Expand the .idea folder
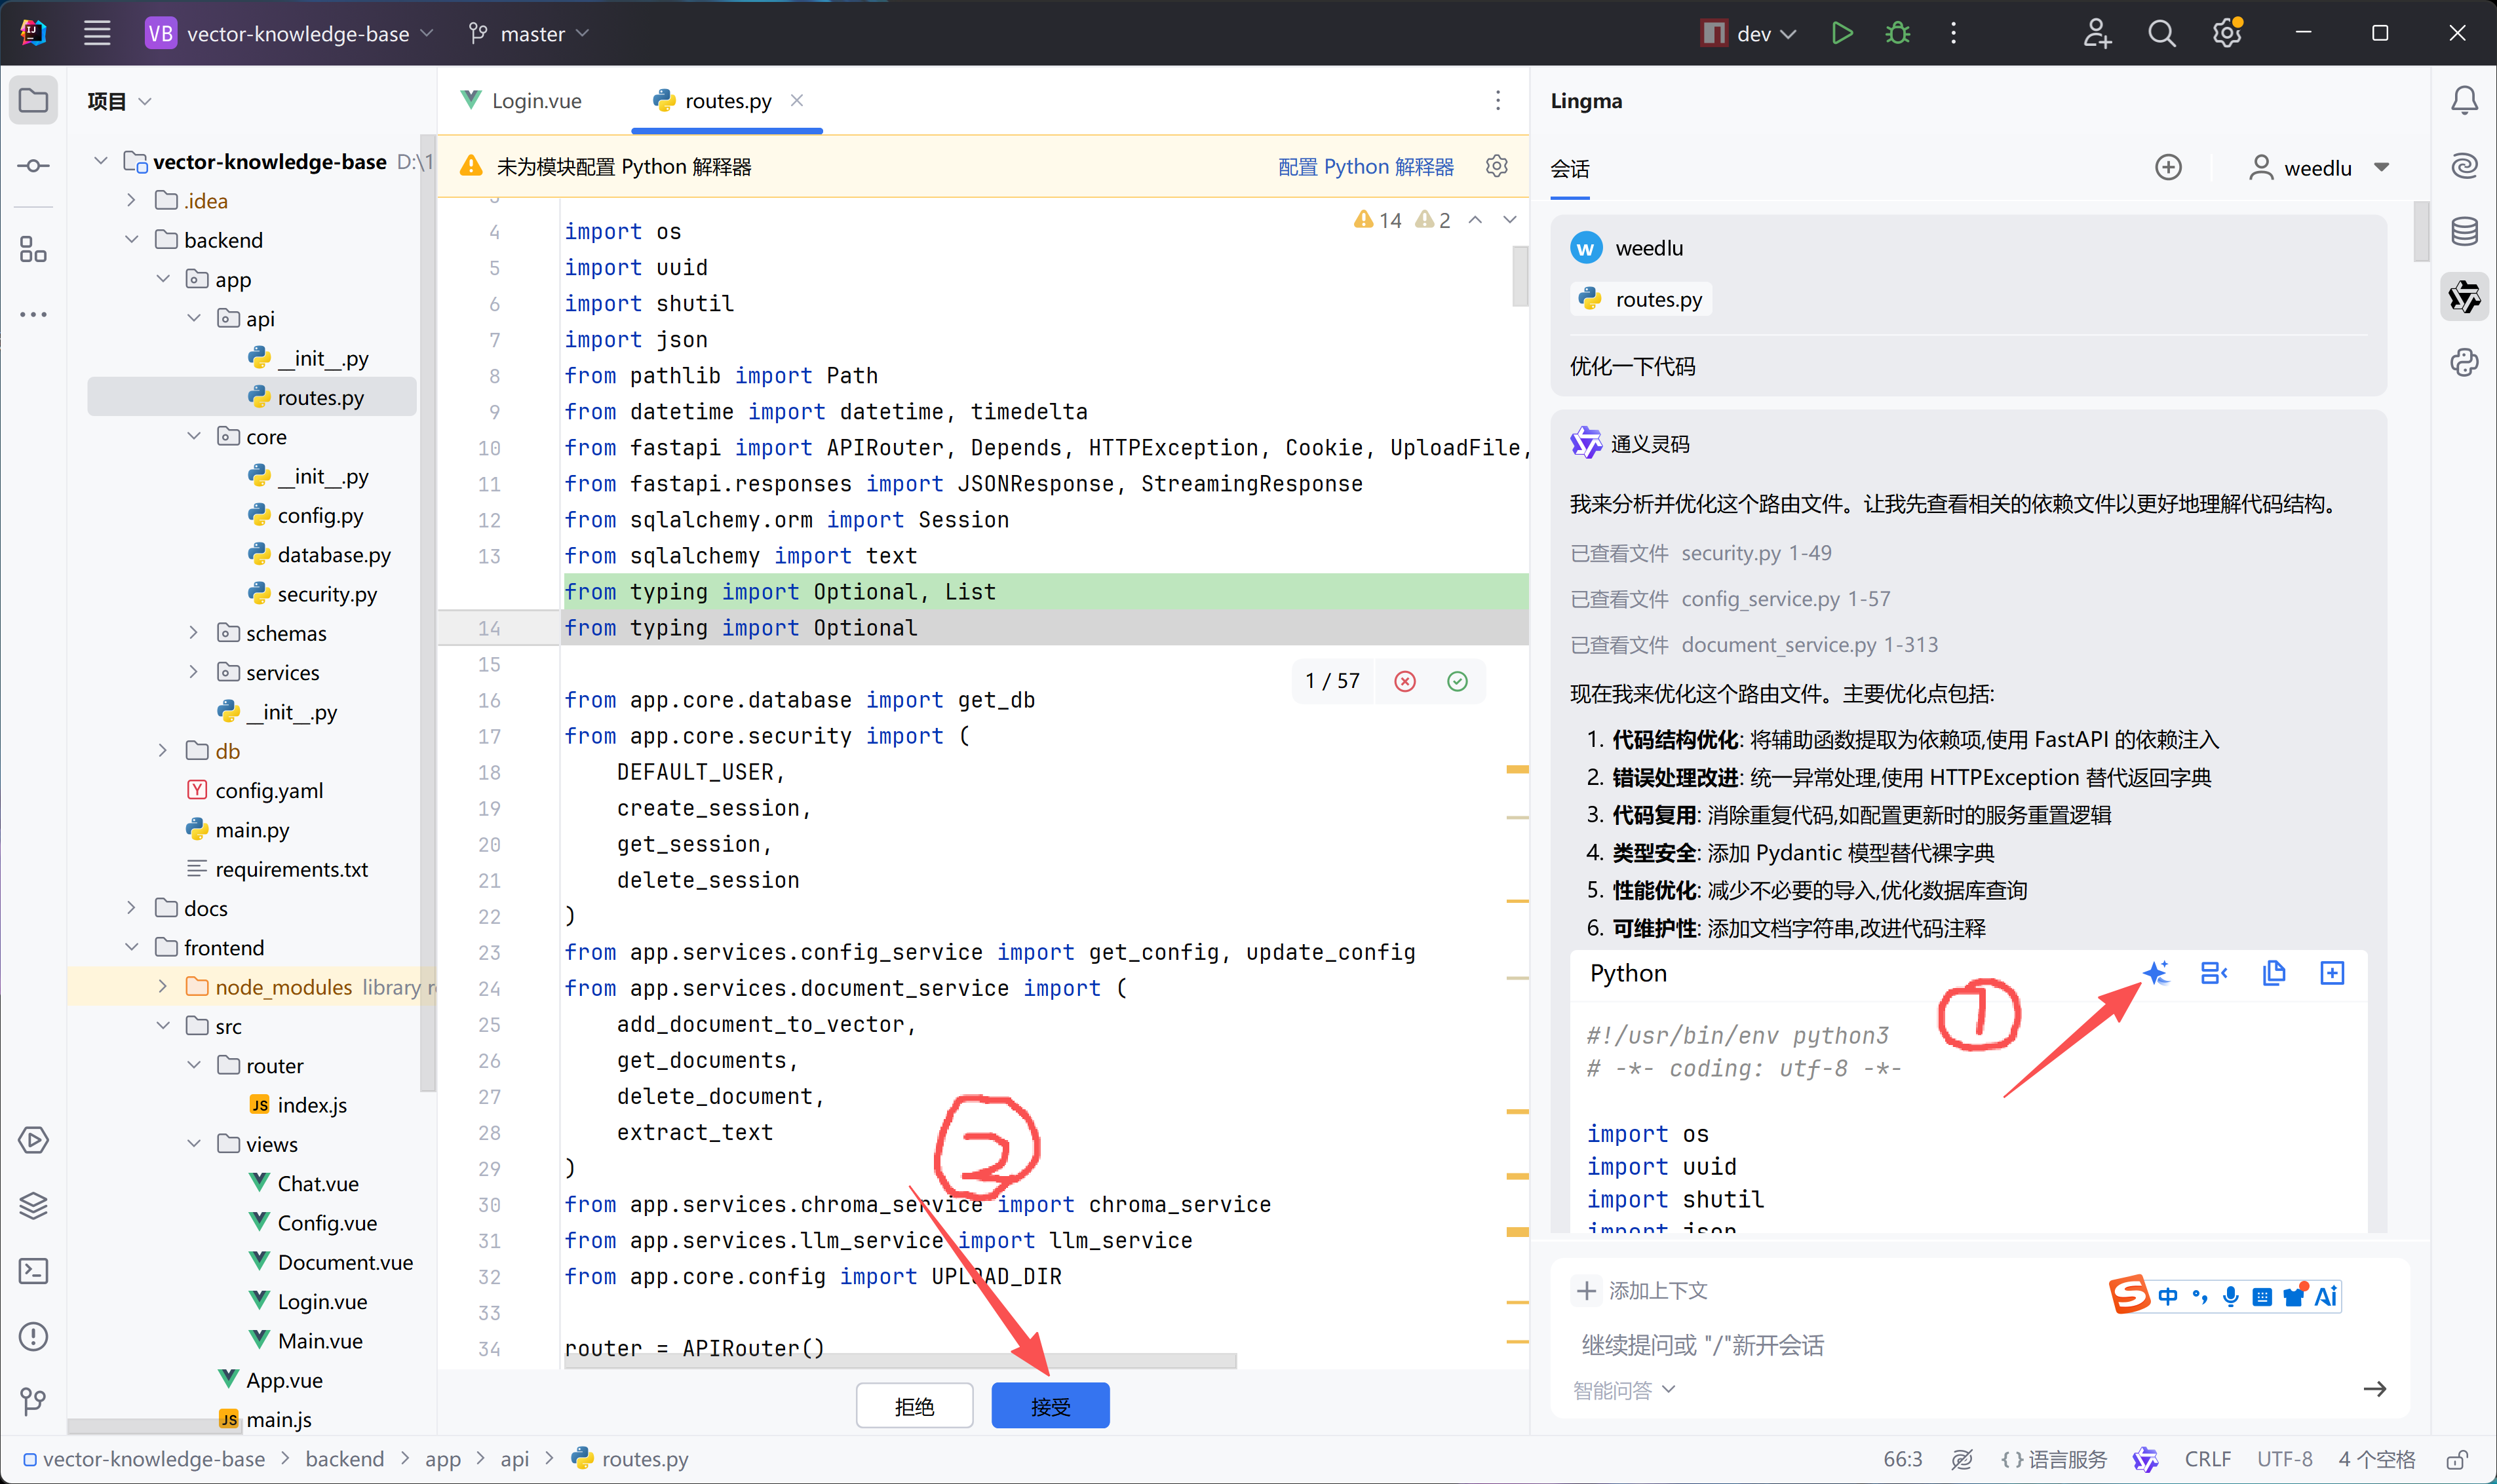This screenshot has height=1484, width=2497. click(x=131, y=200)
